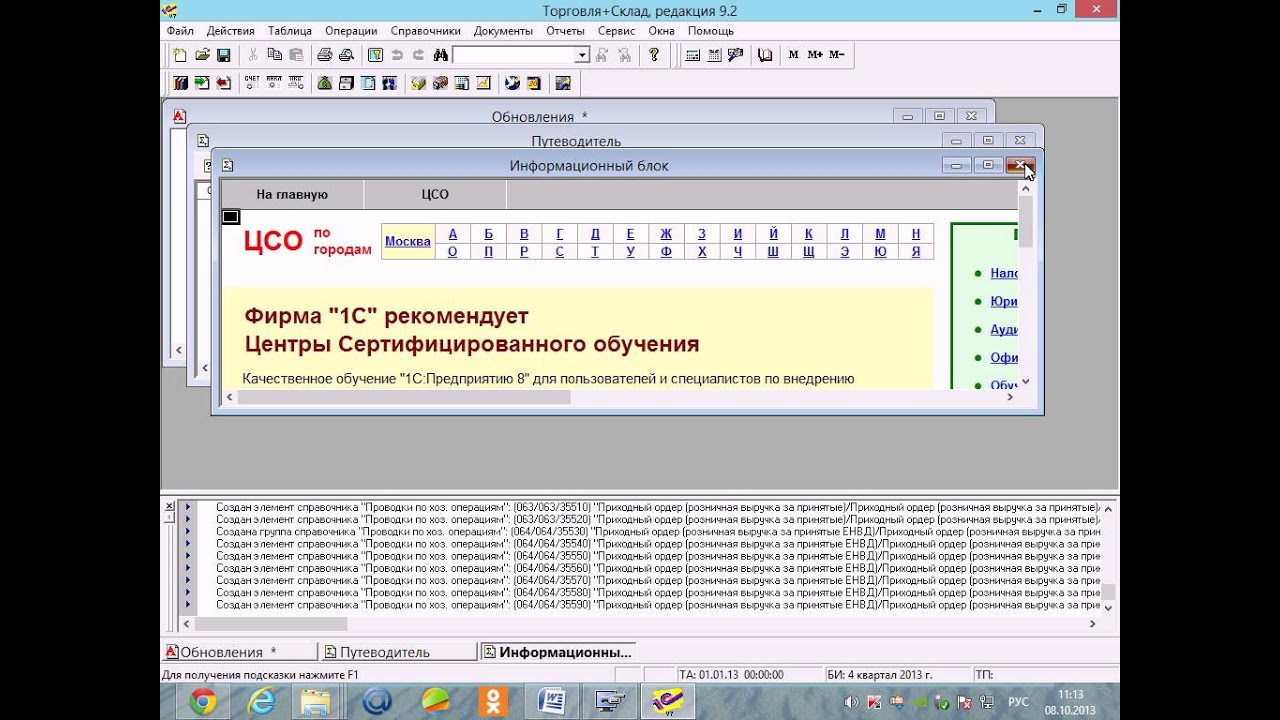
Task: Click the red arrow document icon
Action: tap(224, 83)
